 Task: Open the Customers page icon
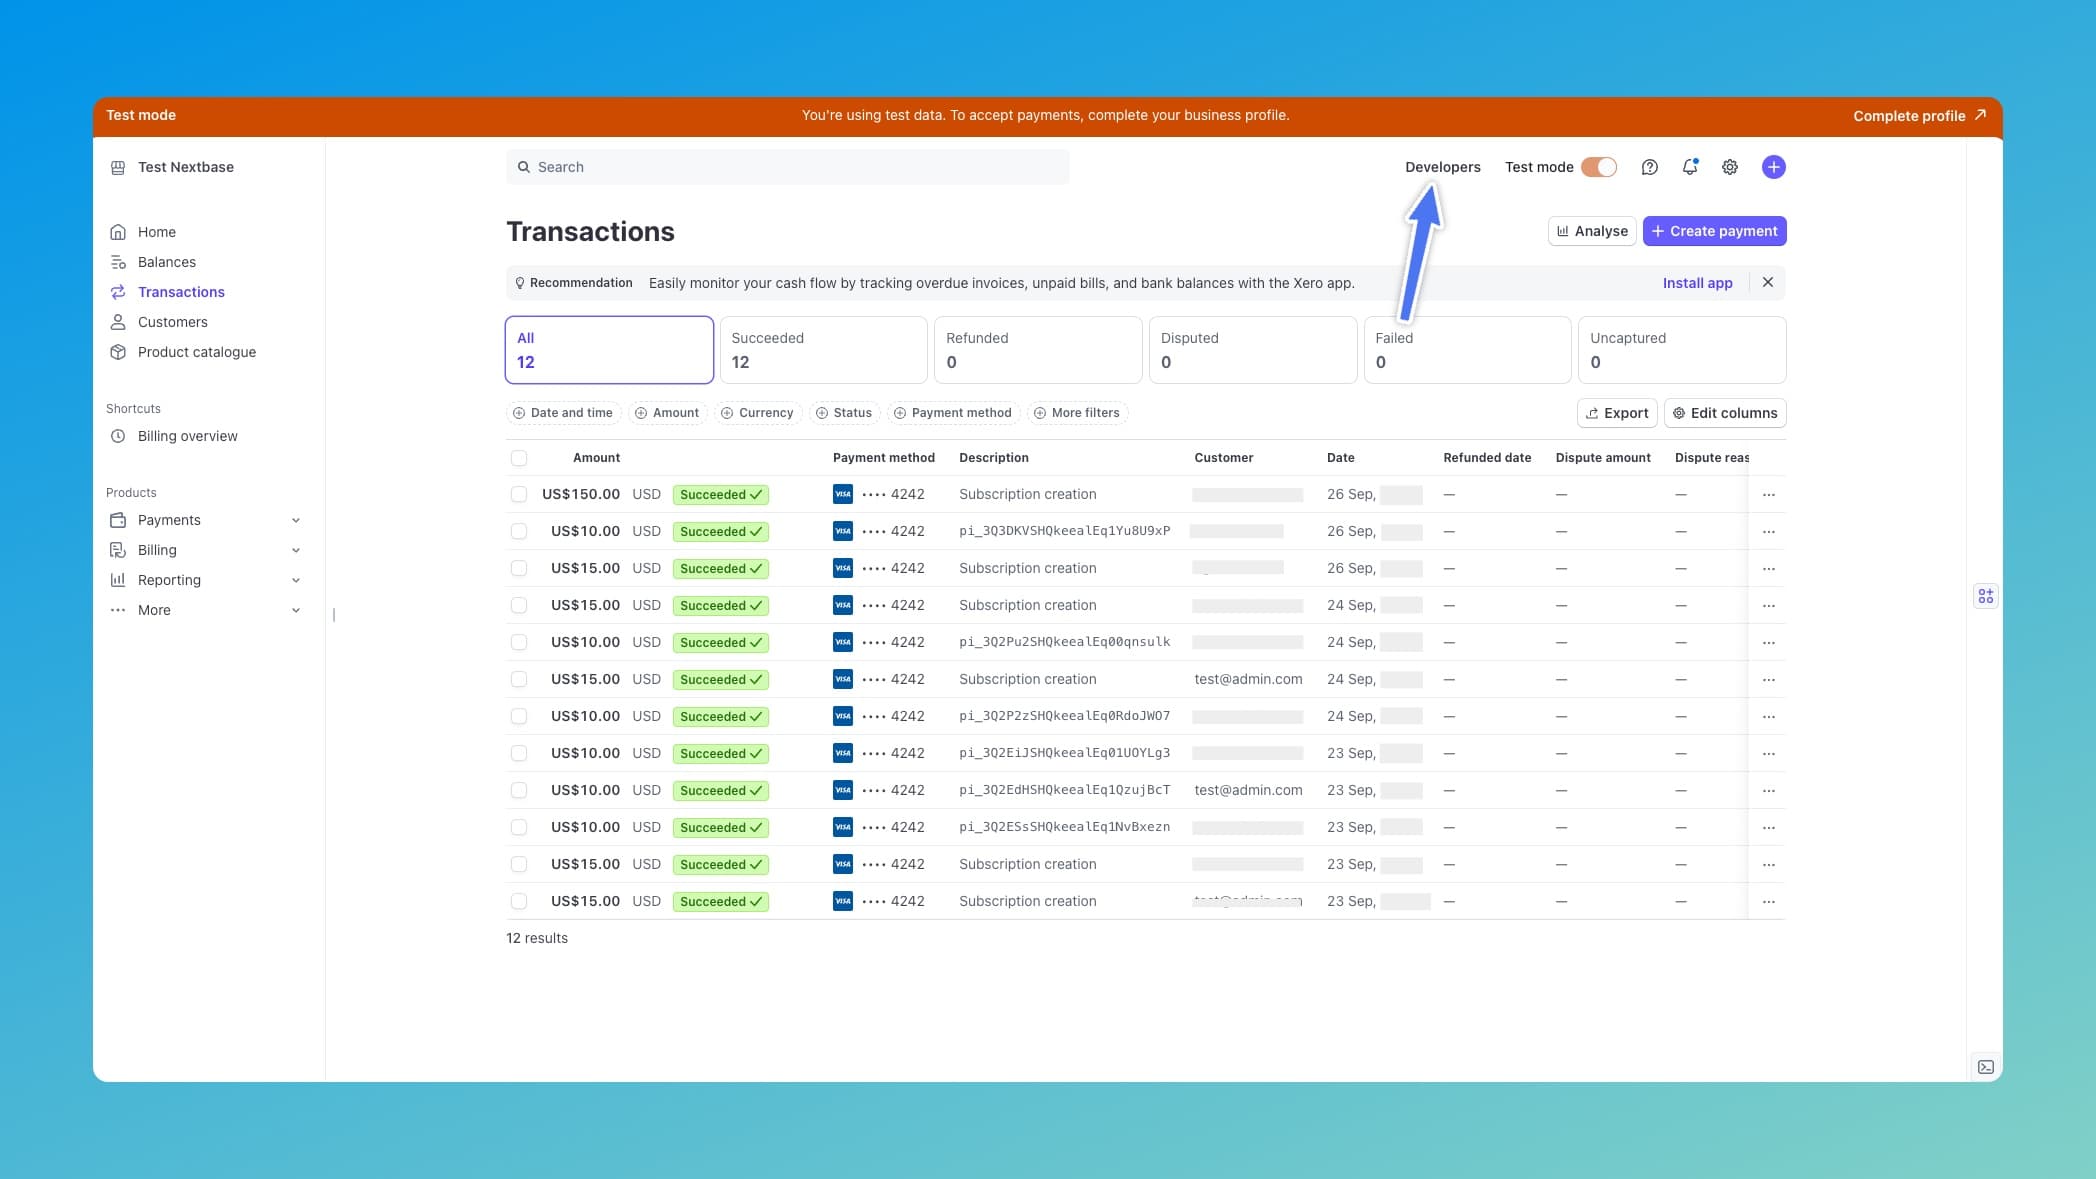pos(119,321)
